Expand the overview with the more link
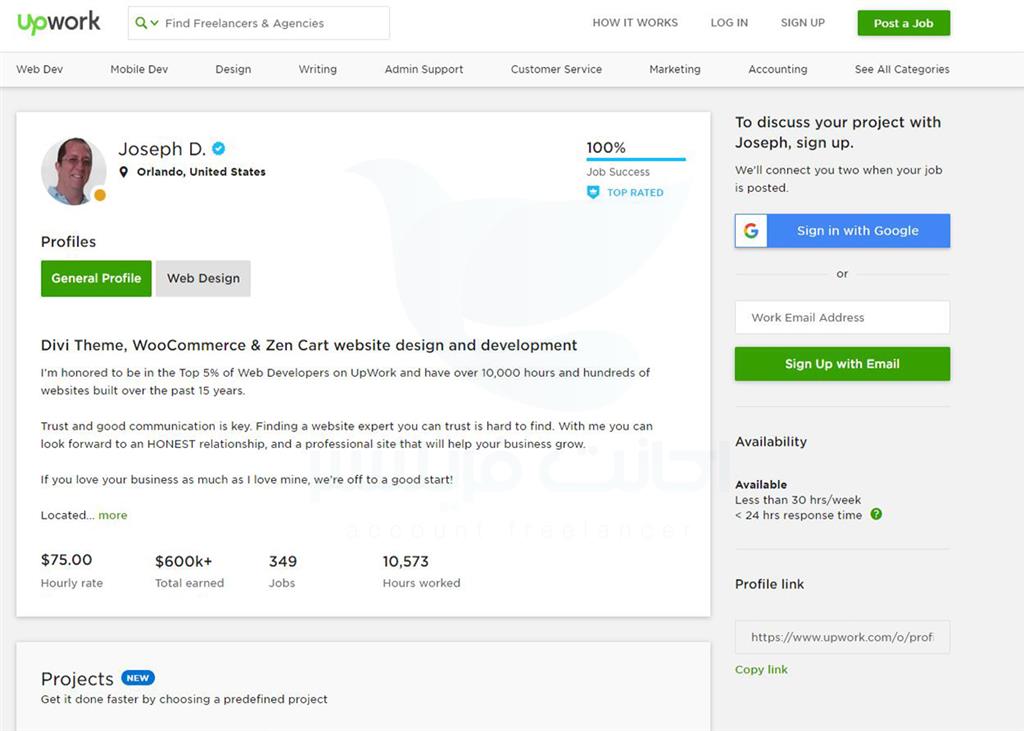 pos(113,515)
